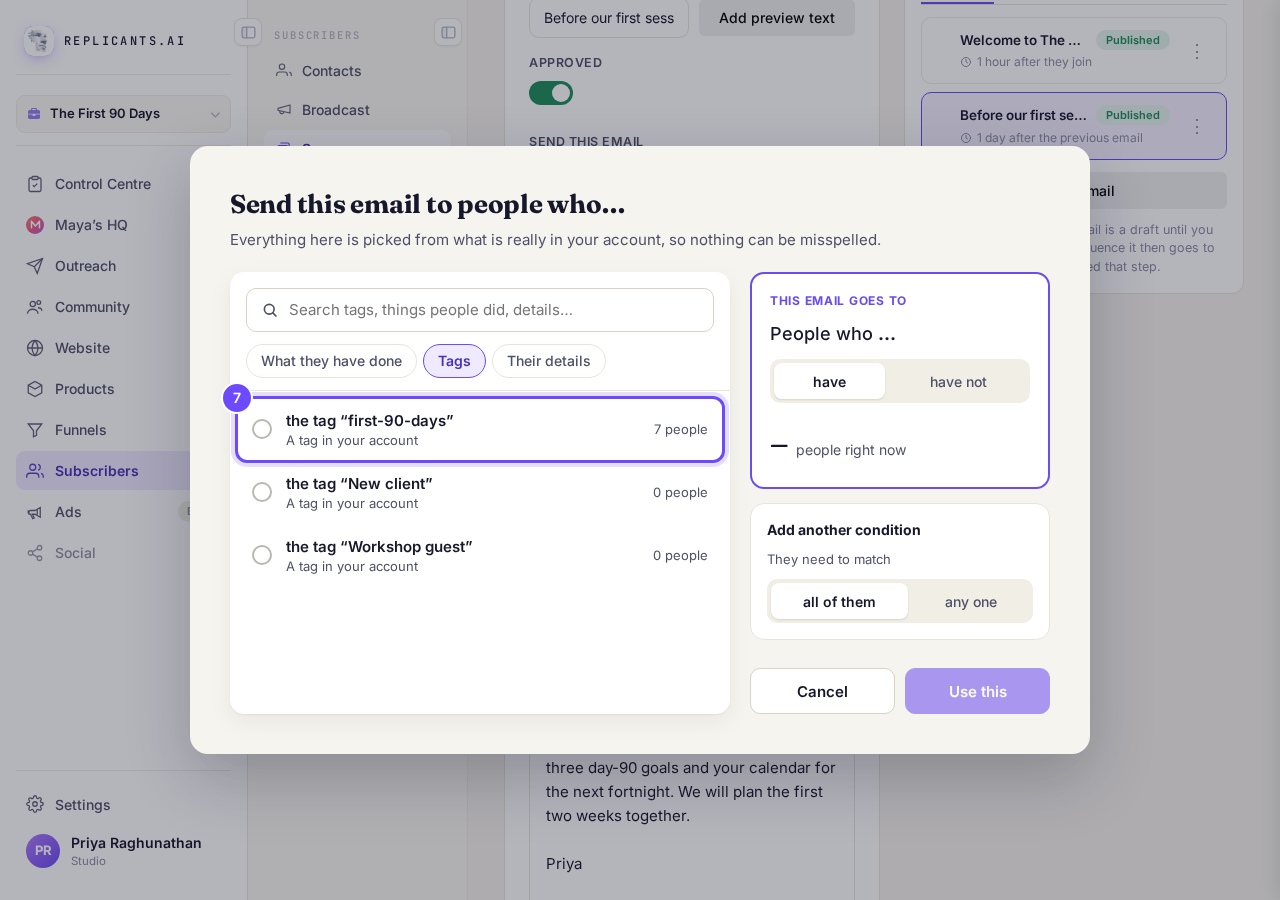The width and height of the screenshot is (1280, 900).
Task: Open the "Welcome to The..." email card
Action: pyautogui.click(x=1074, y=50)
